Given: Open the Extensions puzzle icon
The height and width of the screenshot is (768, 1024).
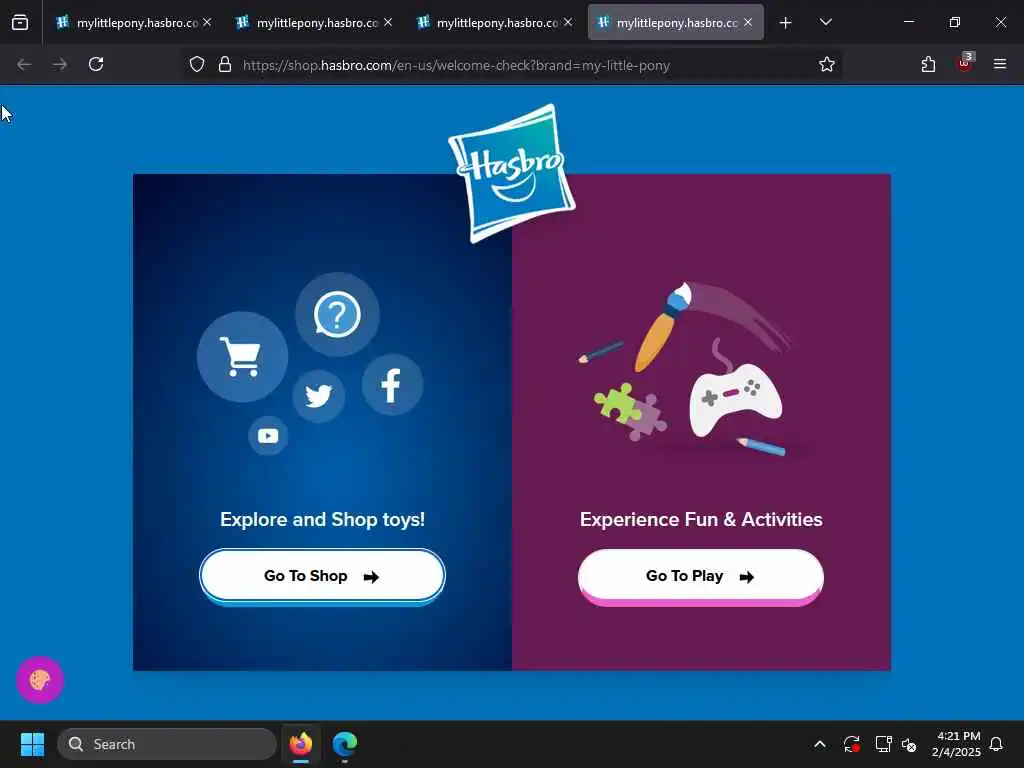Looking at the screenshot, I should [x=928, y=64].
